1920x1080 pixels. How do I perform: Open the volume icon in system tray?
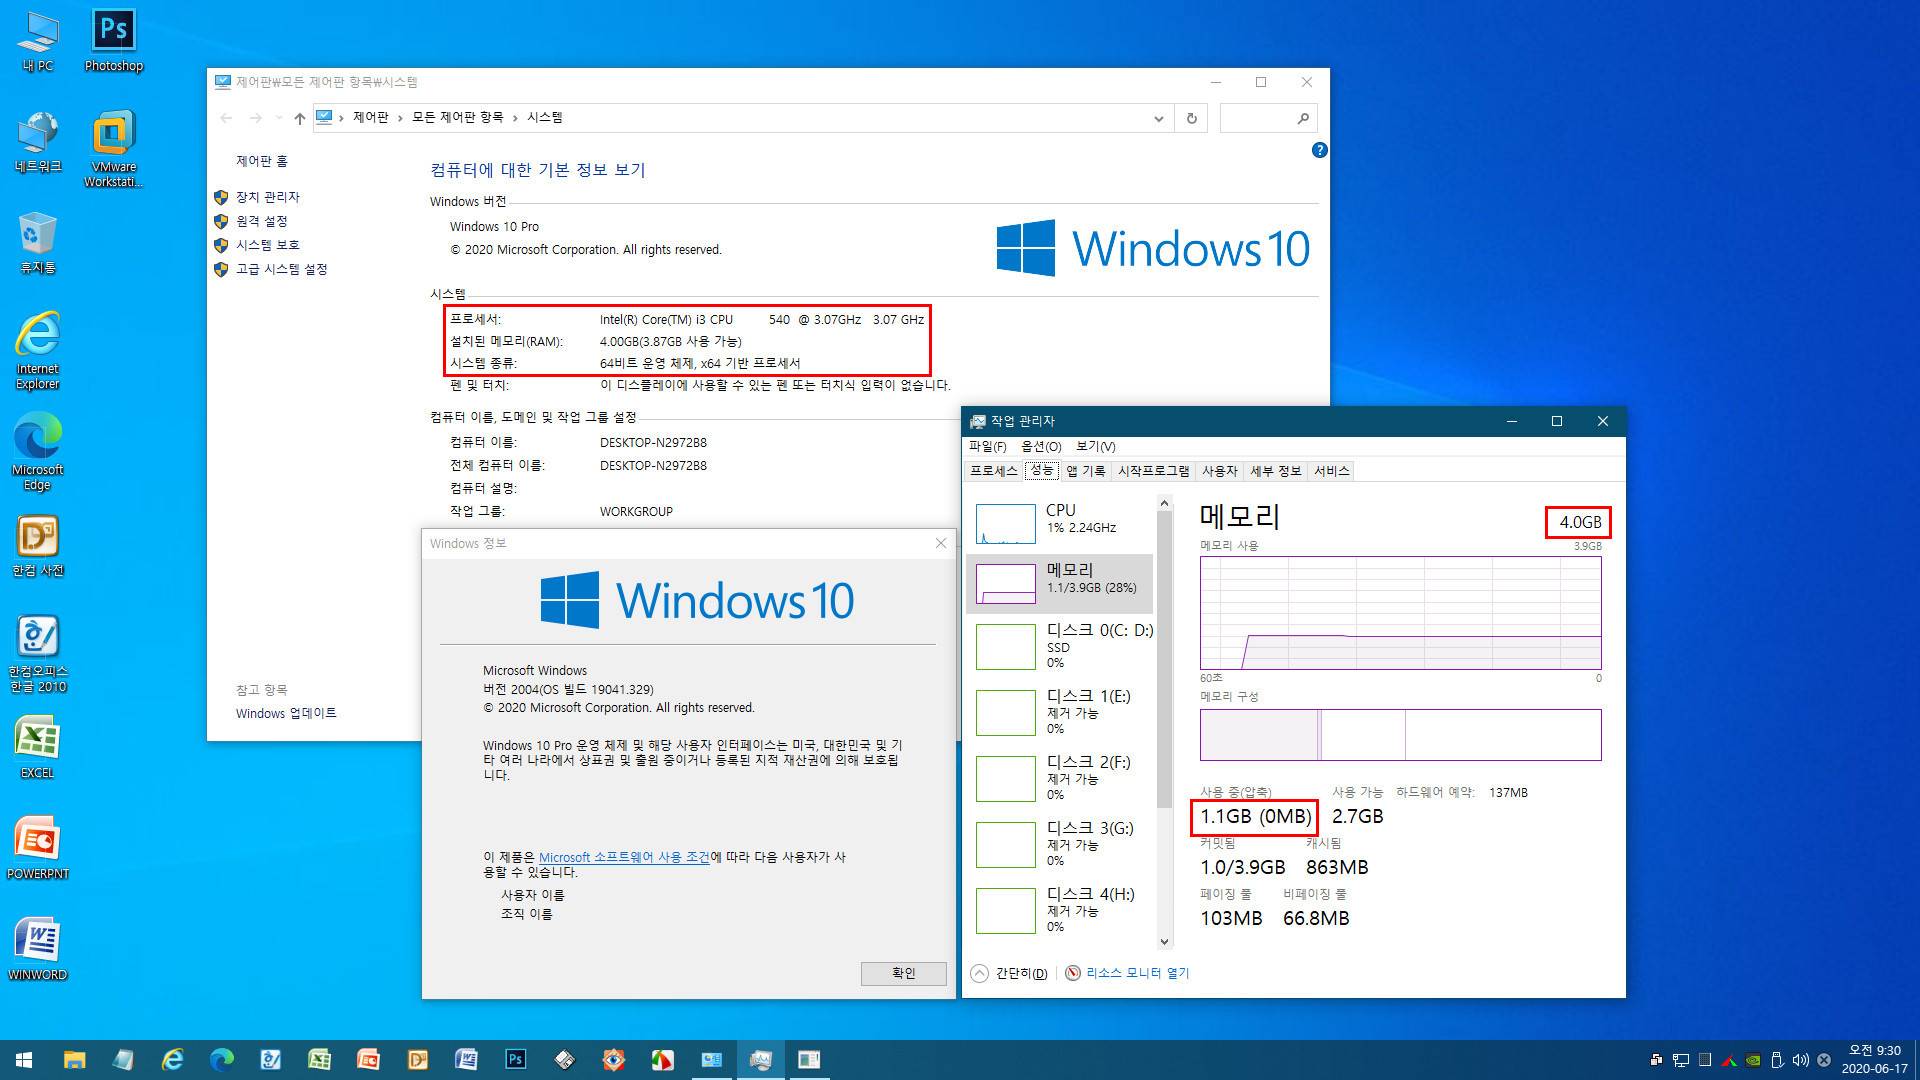1800,1060
